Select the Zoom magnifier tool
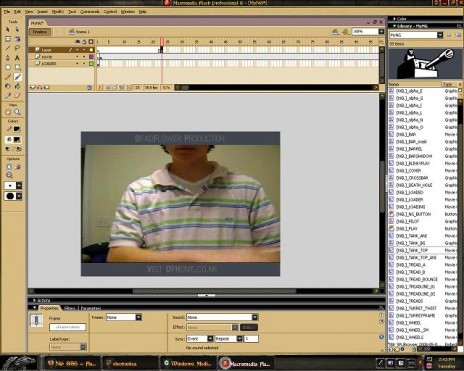The width and height of the screenshot is (464, 371). tap(17, 112)
